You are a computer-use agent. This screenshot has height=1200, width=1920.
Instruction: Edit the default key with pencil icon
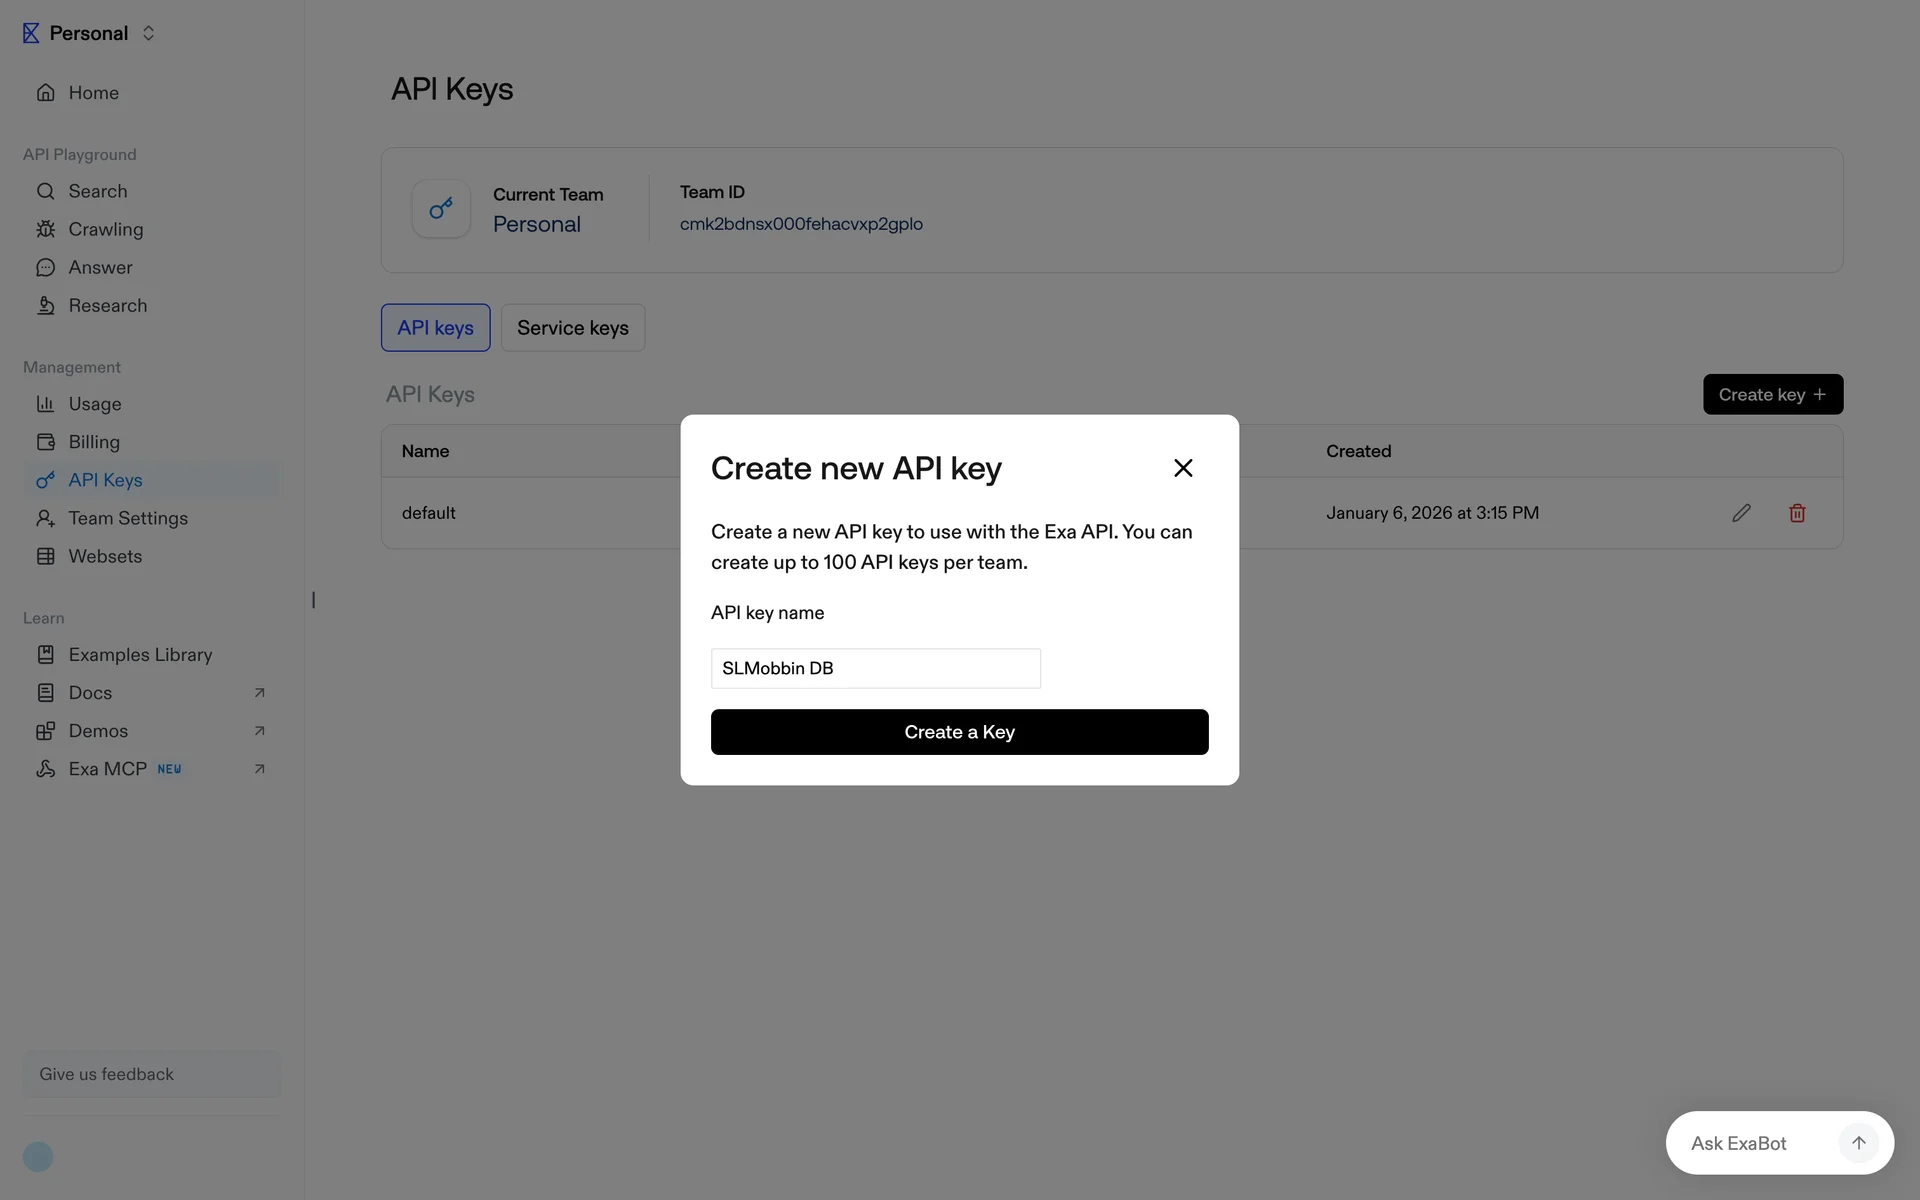coord(1741,513)
